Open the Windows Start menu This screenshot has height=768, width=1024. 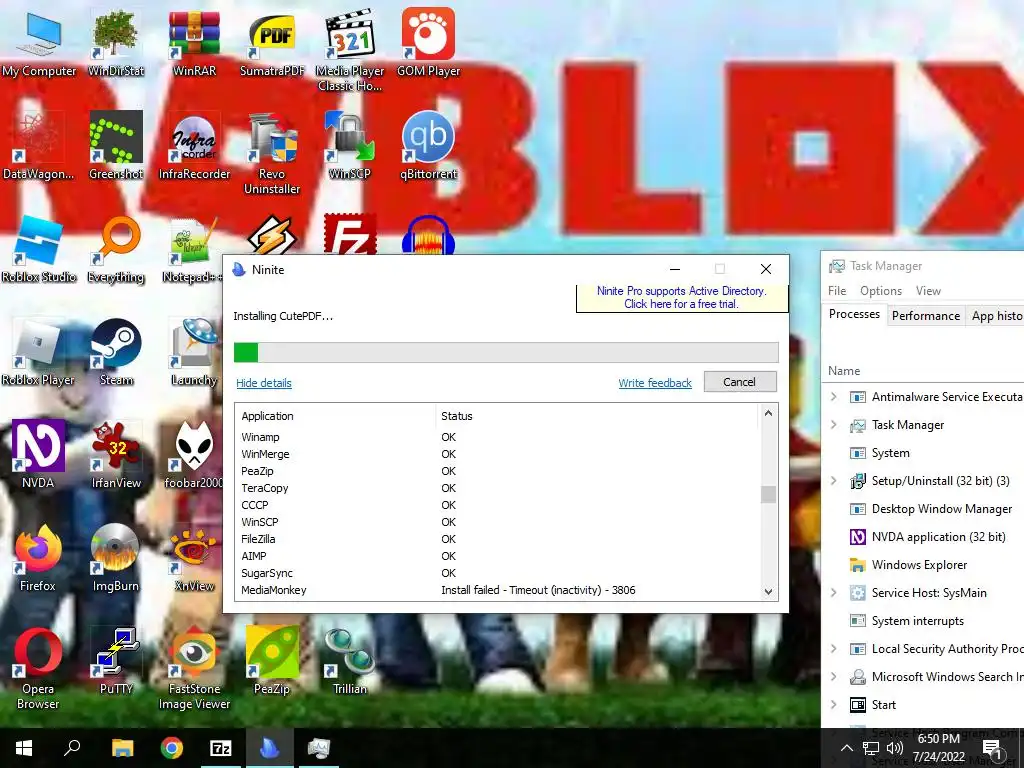click(x=24, y=748)
